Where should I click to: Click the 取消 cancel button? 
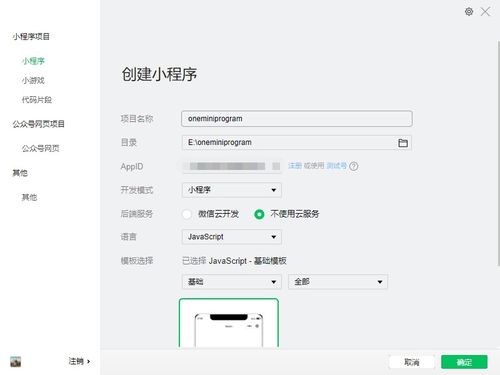pos(412,362)
